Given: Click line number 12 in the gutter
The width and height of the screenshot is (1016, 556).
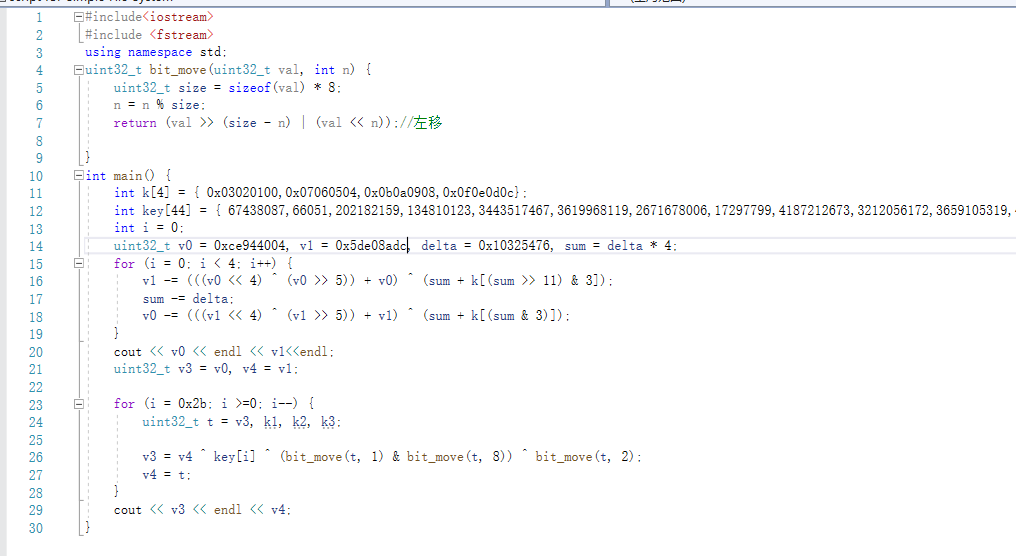Looking at the screenshot, I should coord(36,211).
